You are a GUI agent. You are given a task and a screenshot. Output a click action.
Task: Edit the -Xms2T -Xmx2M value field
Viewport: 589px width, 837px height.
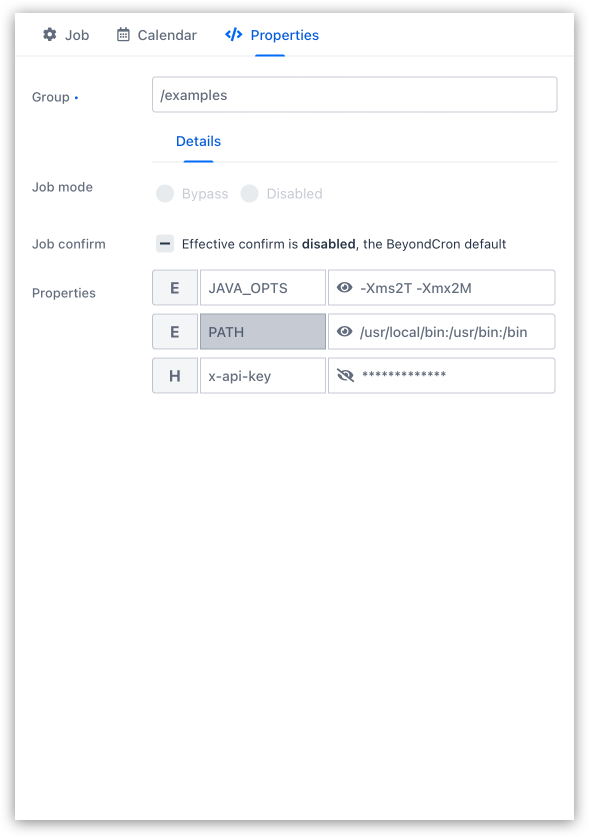click(442, 288)
